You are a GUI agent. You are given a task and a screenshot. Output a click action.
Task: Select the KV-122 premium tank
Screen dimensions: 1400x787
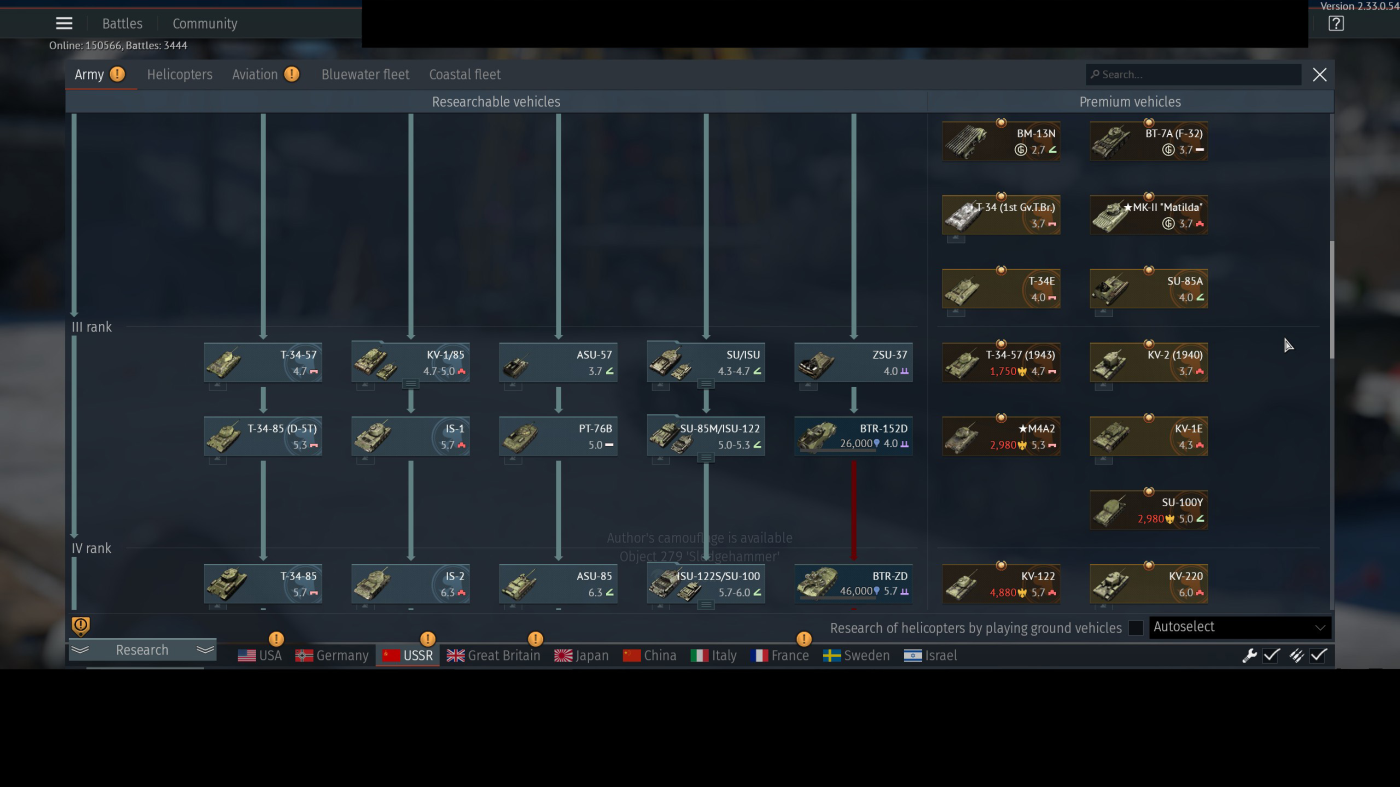point(1001,584)
